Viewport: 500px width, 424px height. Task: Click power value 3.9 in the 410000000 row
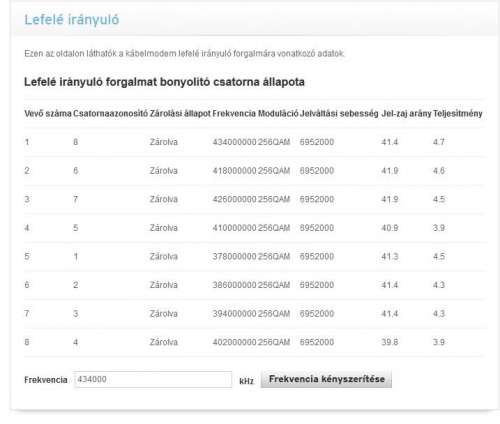(x=439, y=228)
